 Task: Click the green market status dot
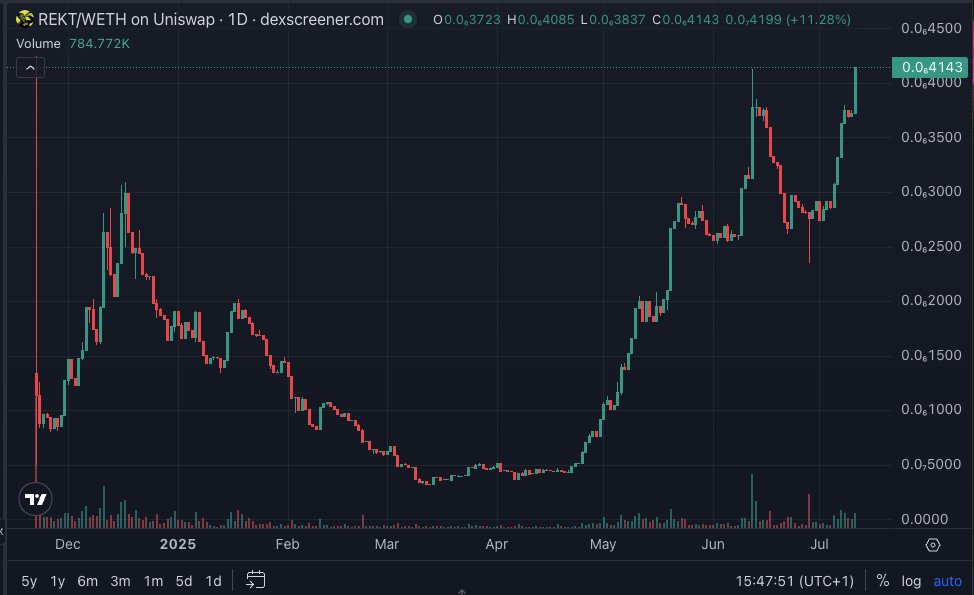pos(407,19)
